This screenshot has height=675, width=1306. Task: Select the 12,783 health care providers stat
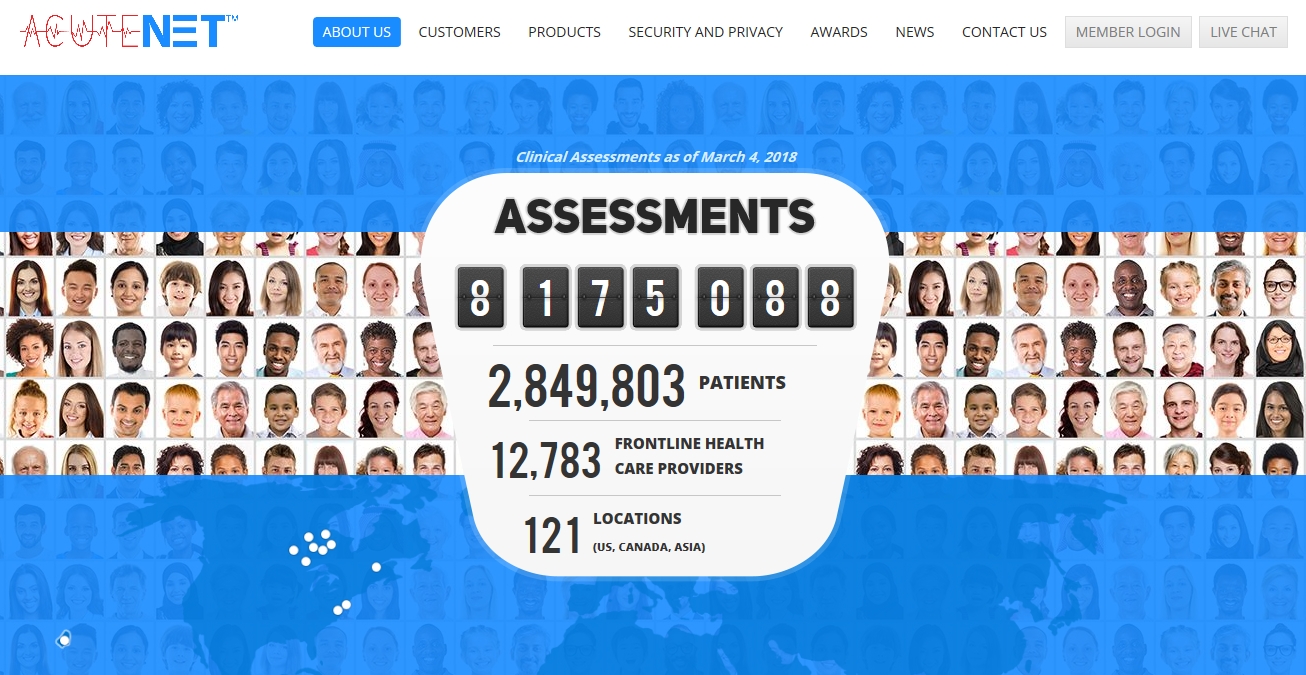point(546,460)
